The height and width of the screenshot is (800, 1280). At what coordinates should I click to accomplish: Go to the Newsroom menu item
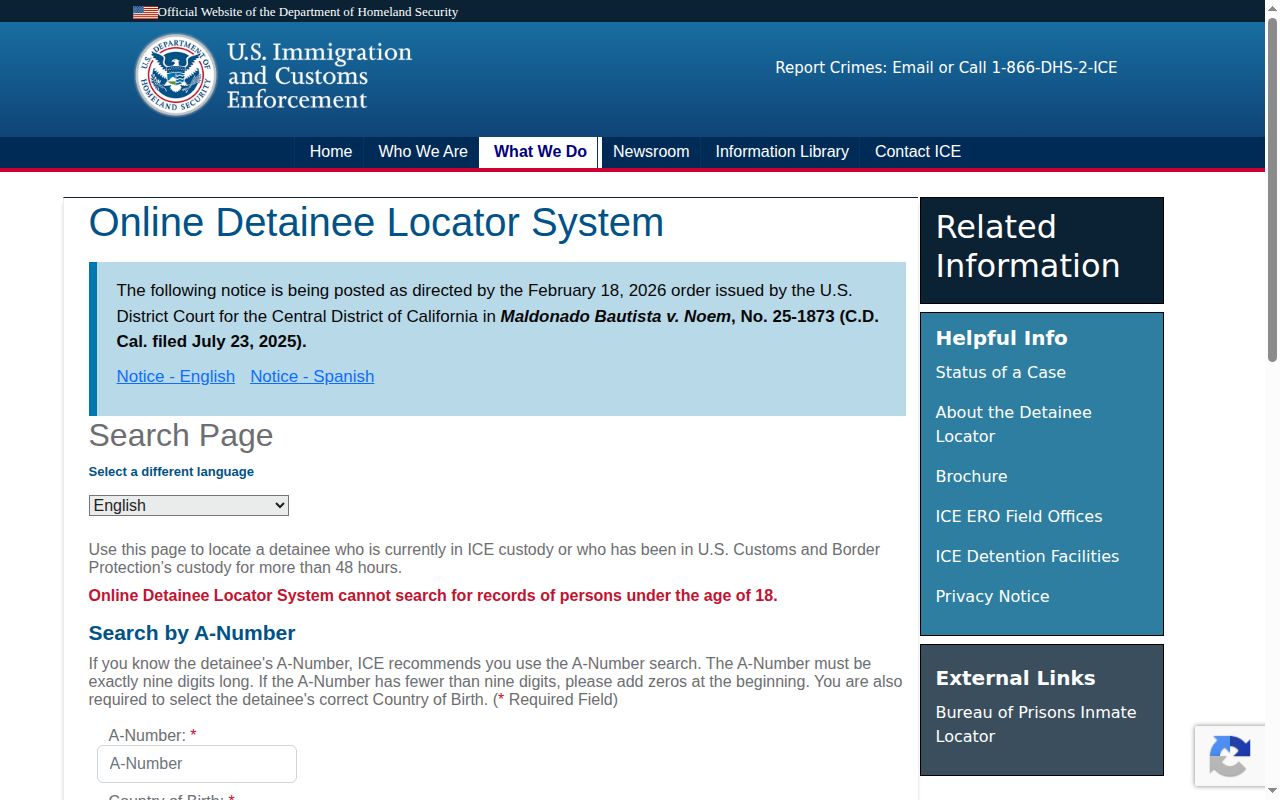651,152
